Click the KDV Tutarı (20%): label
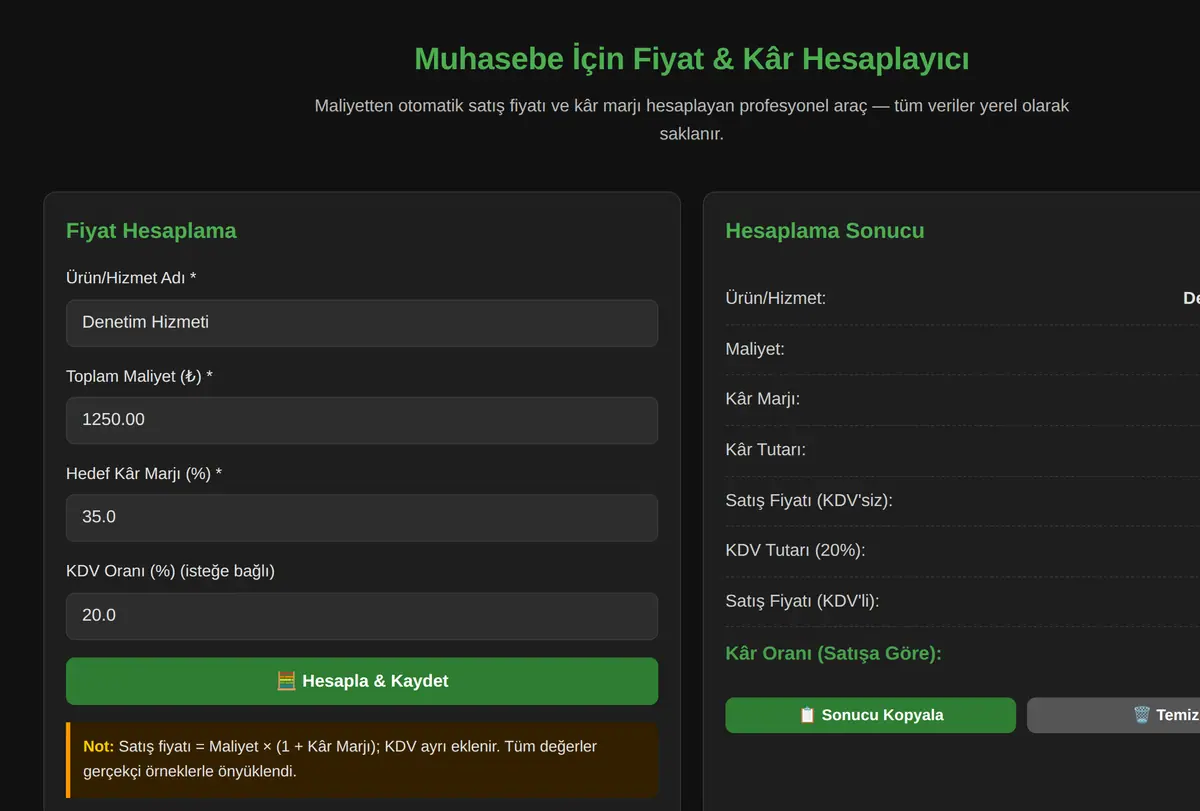 (795, 550)
